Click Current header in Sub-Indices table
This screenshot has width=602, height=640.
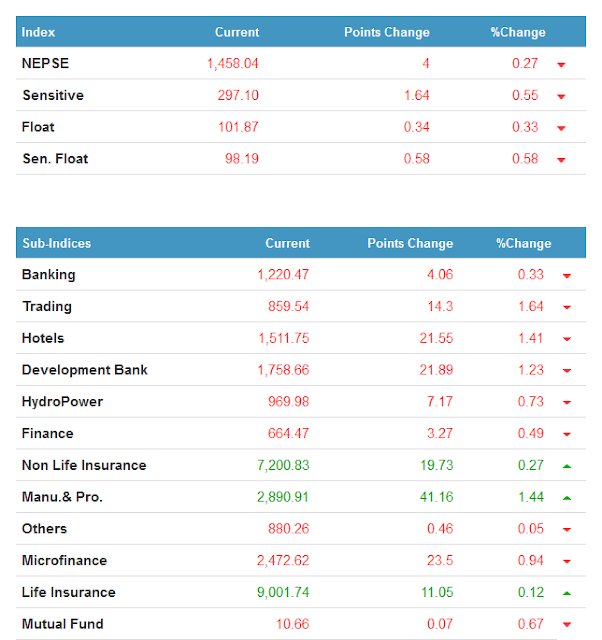tap(287, 243)
